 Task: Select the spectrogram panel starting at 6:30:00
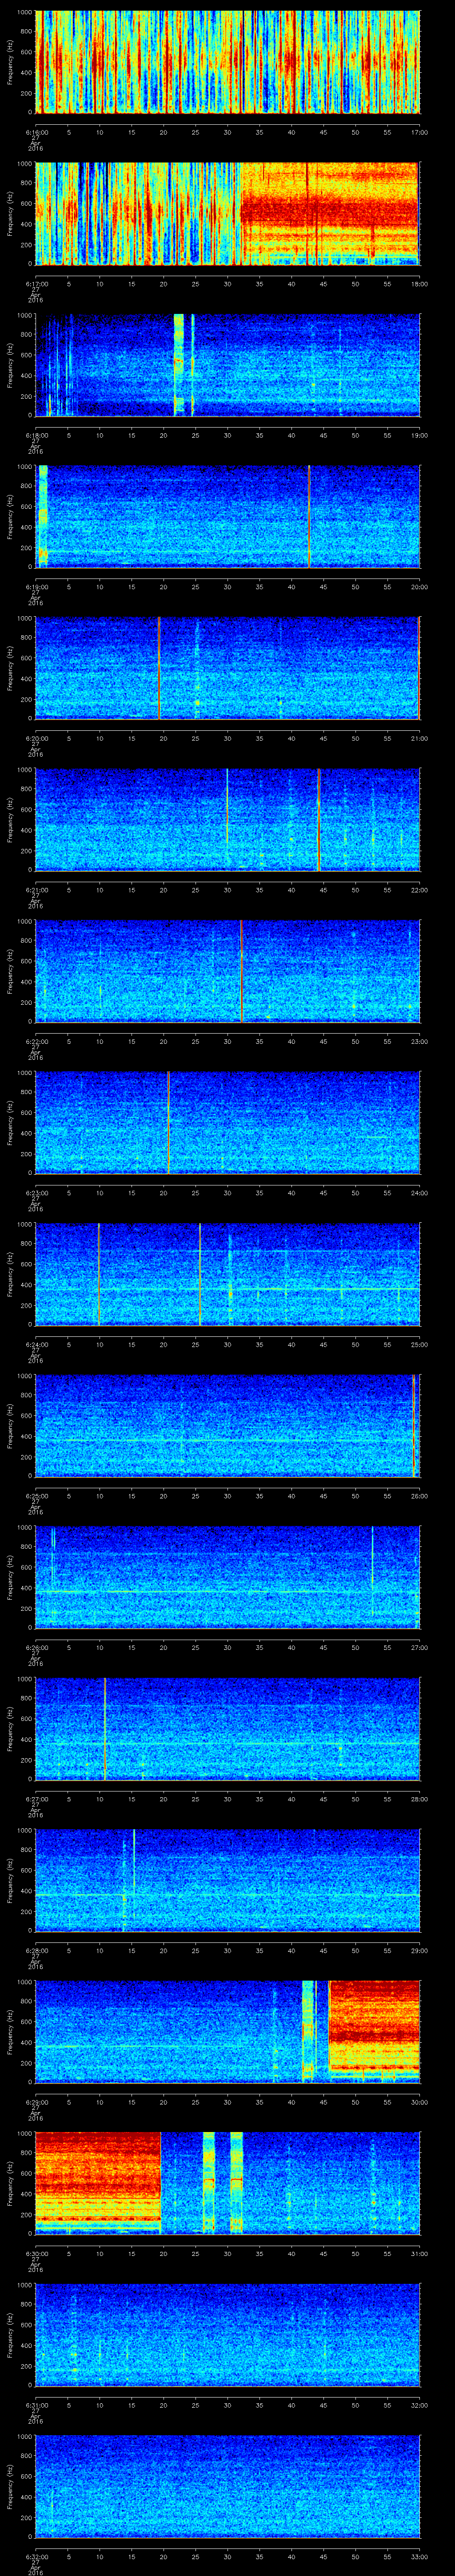pos(227,2183)
